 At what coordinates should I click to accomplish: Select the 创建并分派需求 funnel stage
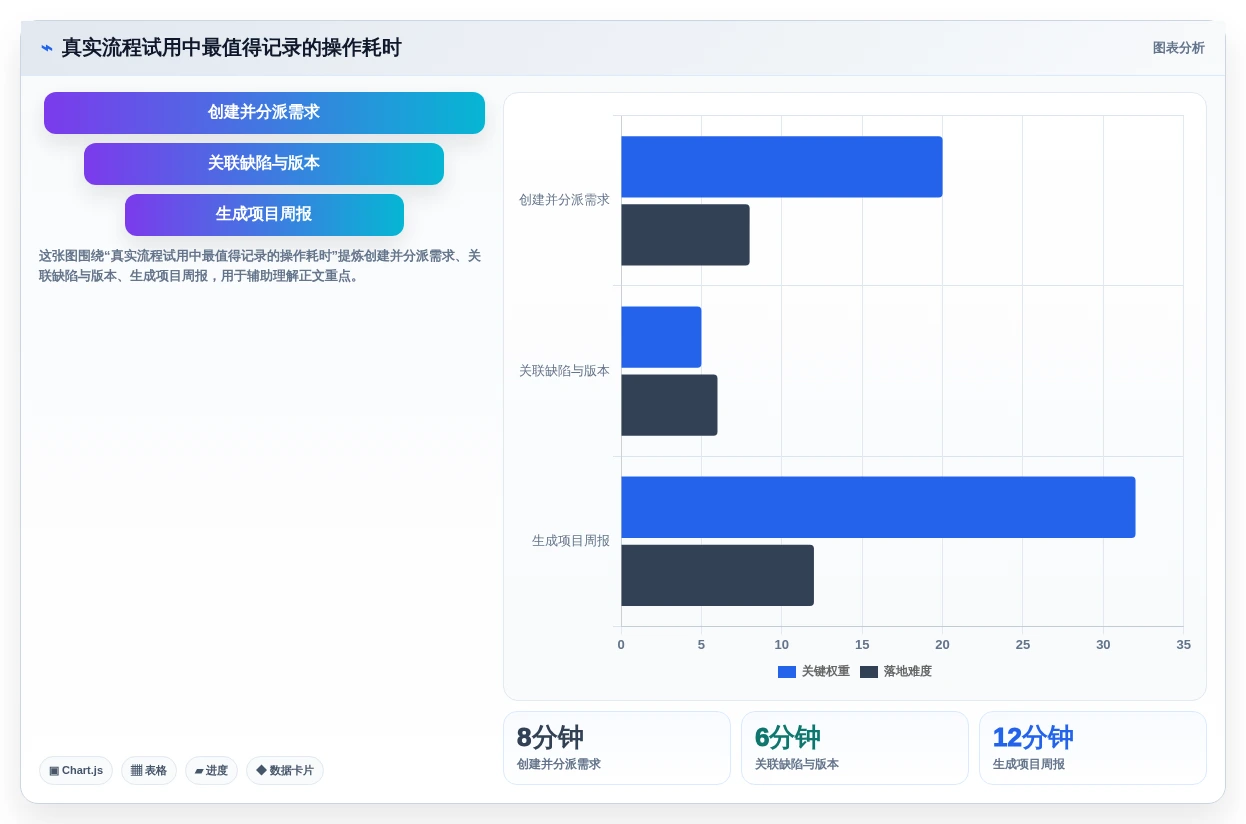pyautogui.click(x=264, y=113)
